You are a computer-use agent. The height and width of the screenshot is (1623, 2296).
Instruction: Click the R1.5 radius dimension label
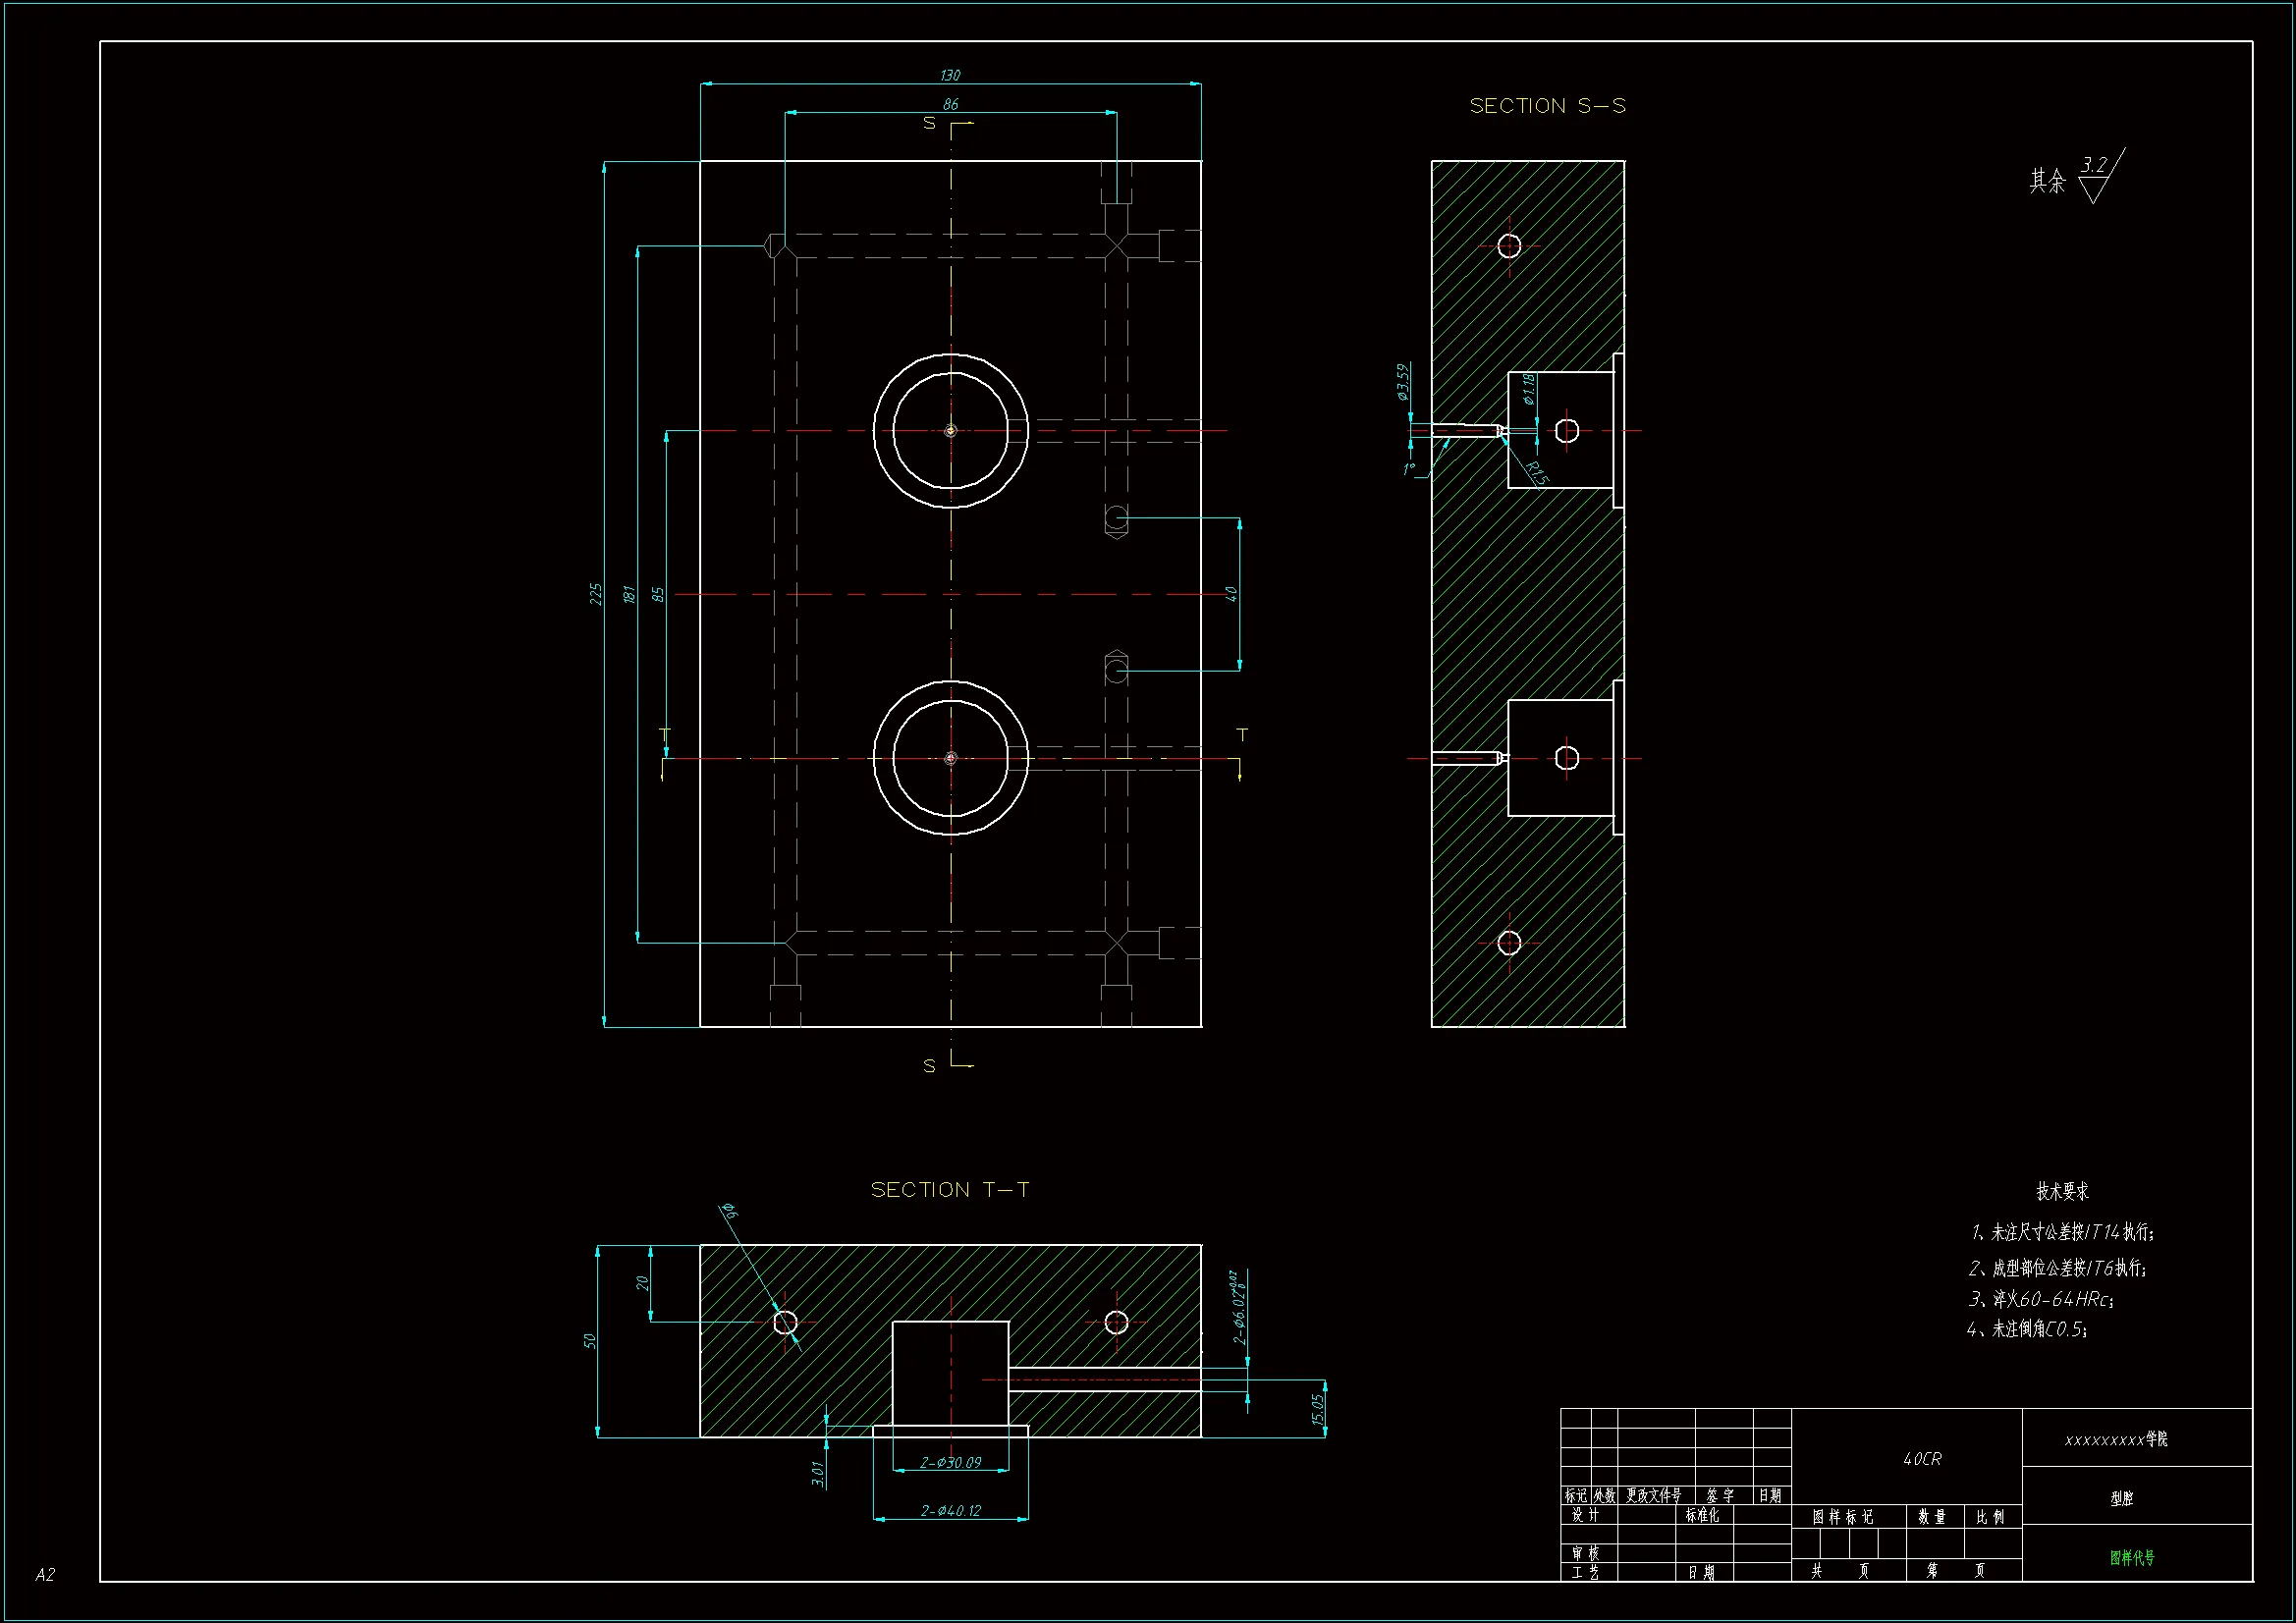click(1537, 473)
